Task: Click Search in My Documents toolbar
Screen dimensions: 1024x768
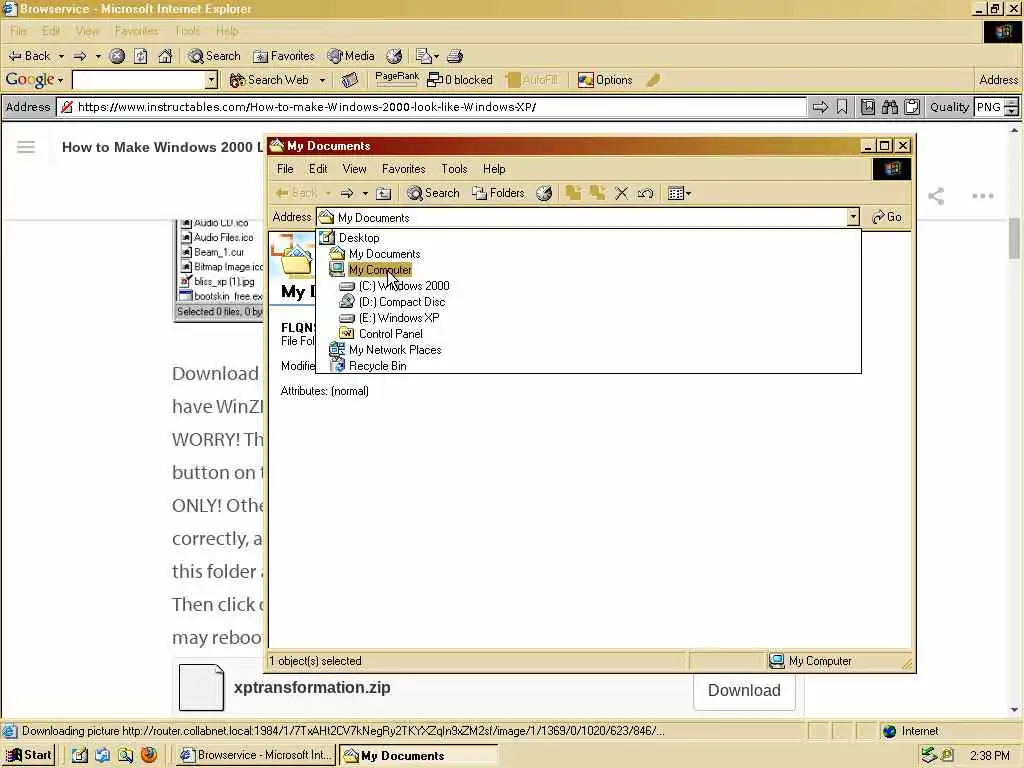Action: pyautogui.click(x=433, y=193)
